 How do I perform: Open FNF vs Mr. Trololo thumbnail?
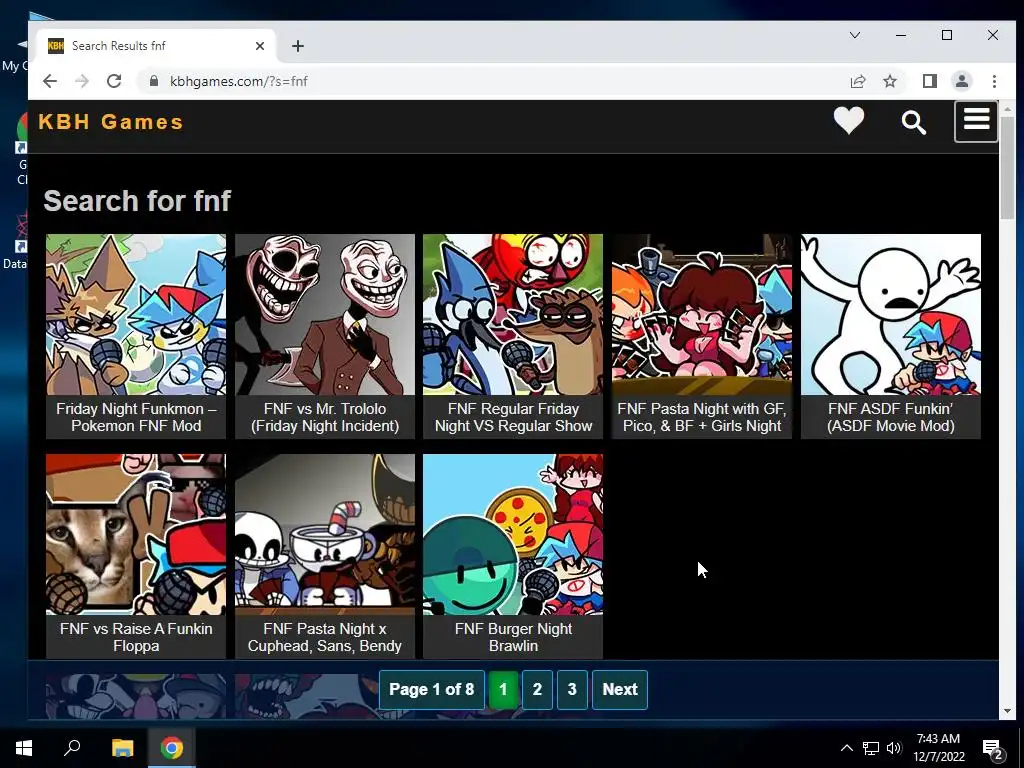pyautogui.click(x=325, y=315)
